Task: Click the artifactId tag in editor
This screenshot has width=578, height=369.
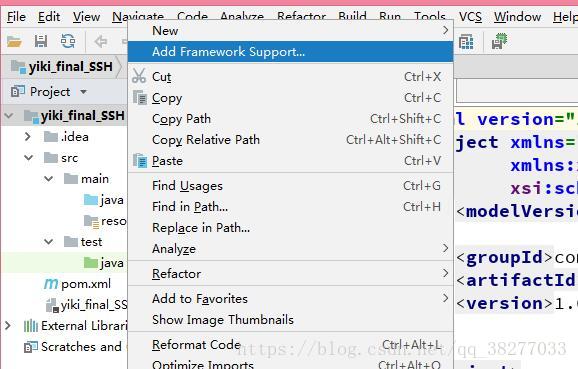Action: 517,281
